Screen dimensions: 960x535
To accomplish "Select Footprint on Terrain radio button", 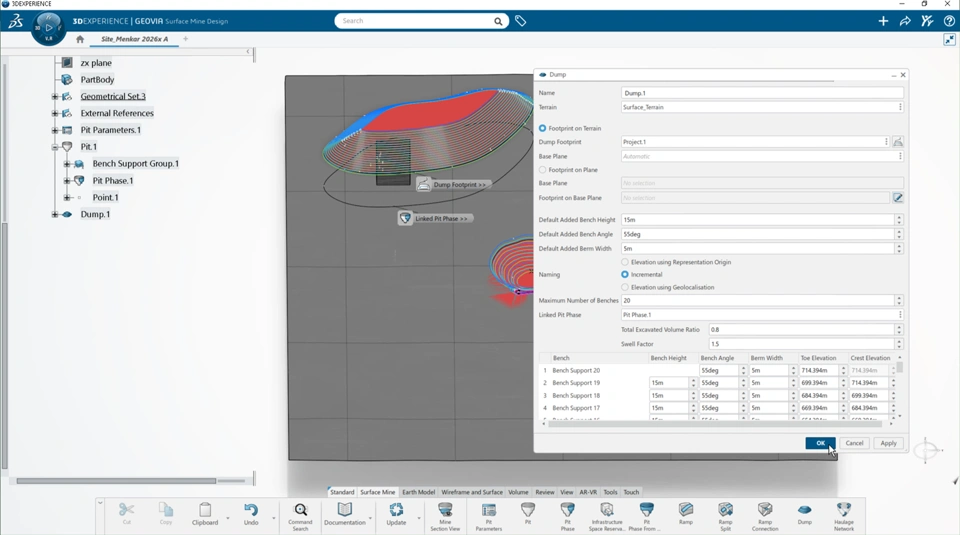I will tap(542, 129).
